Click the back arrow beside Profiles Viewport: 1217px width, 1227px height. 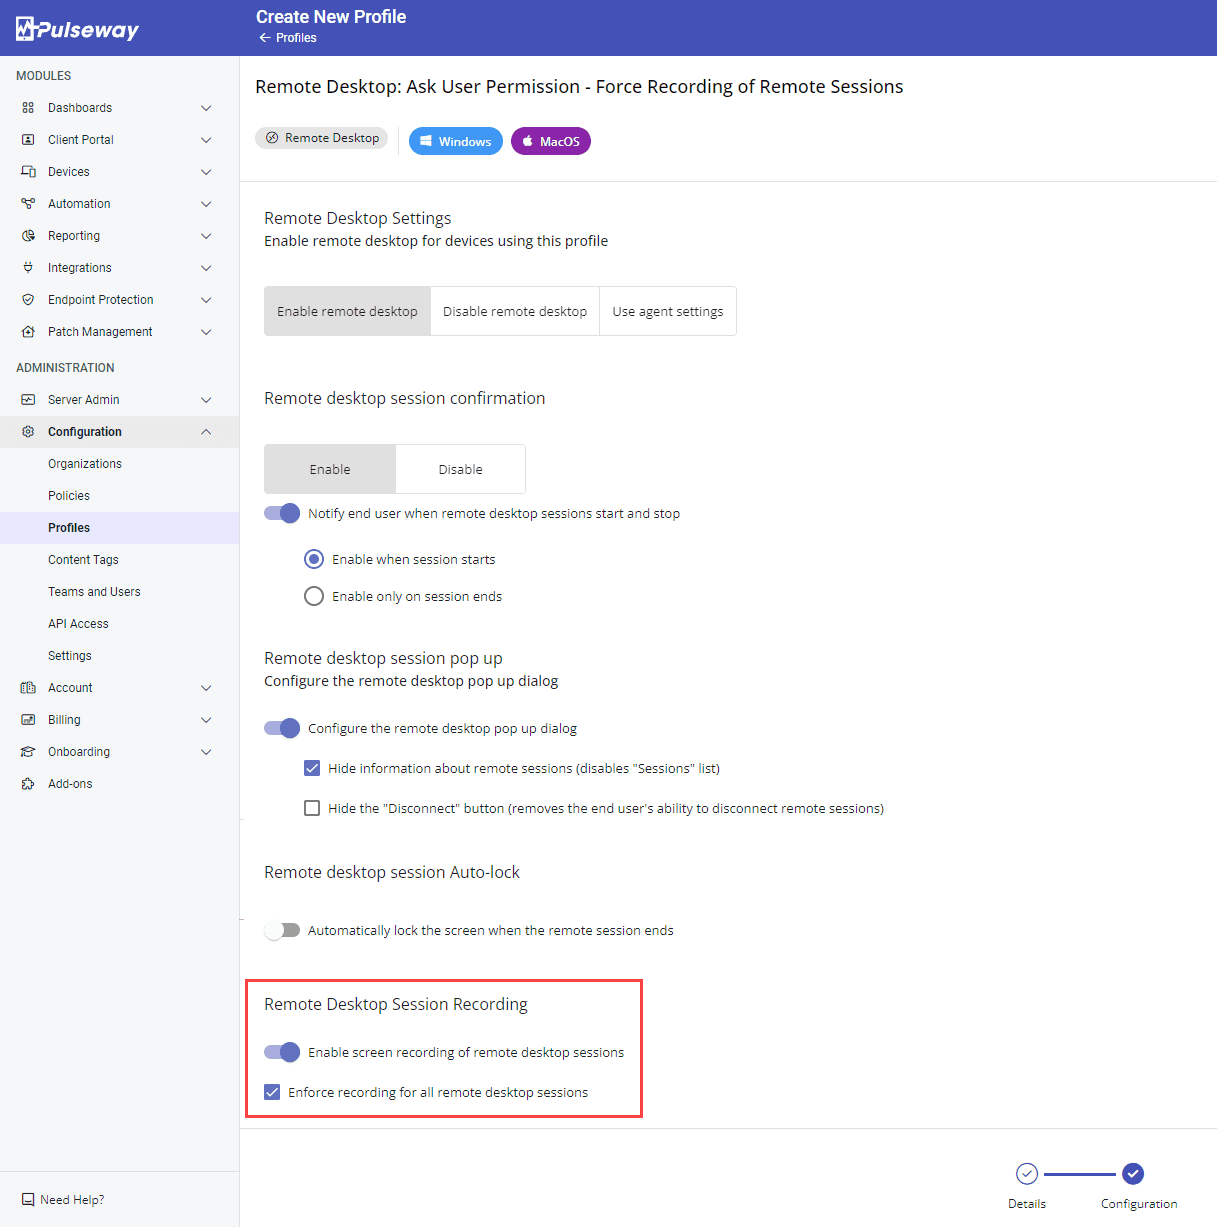pyautogui.click(x=265, y=38)
